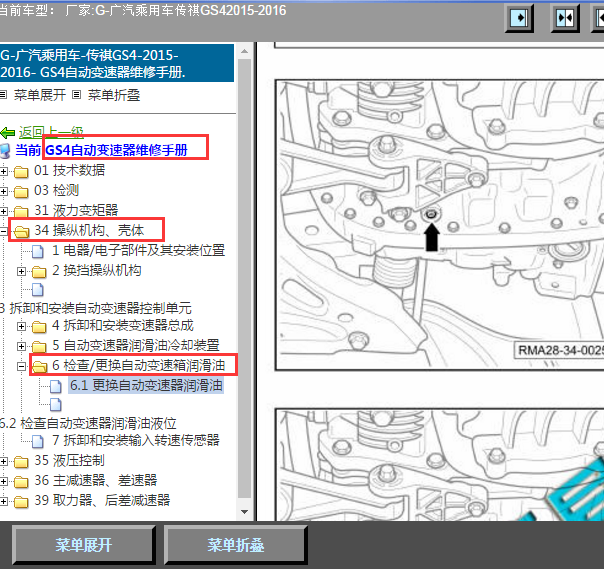Open 3 拆卸和安装自动变速器控制单元 page
The width and height of the screenshot is (604, 569).
tap(96, 308)
